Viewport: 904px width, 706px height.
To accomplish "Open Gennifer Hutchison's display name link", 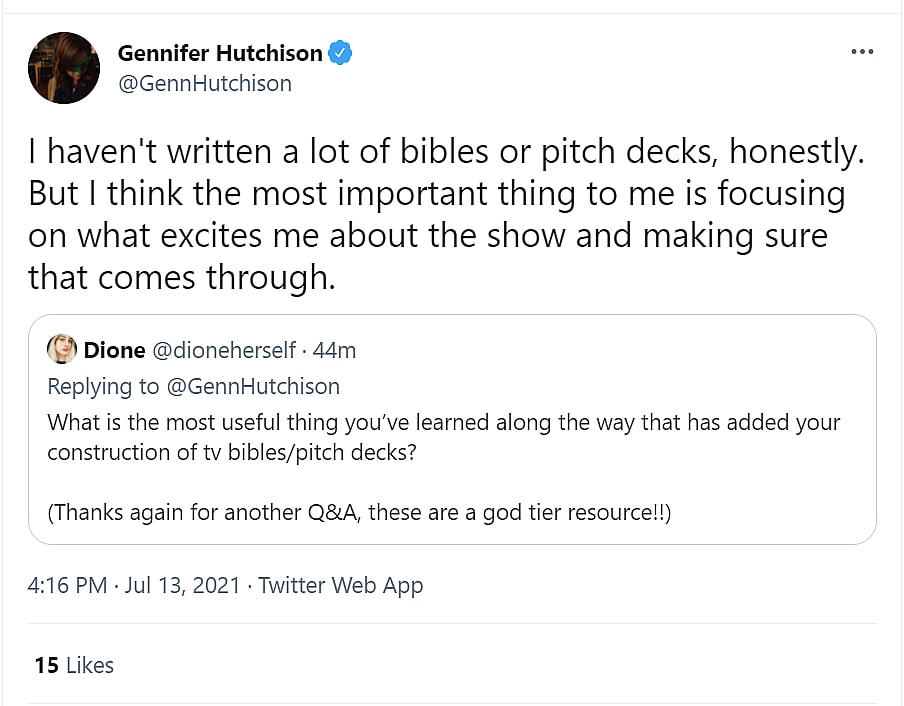I will [x=220, y=52].
